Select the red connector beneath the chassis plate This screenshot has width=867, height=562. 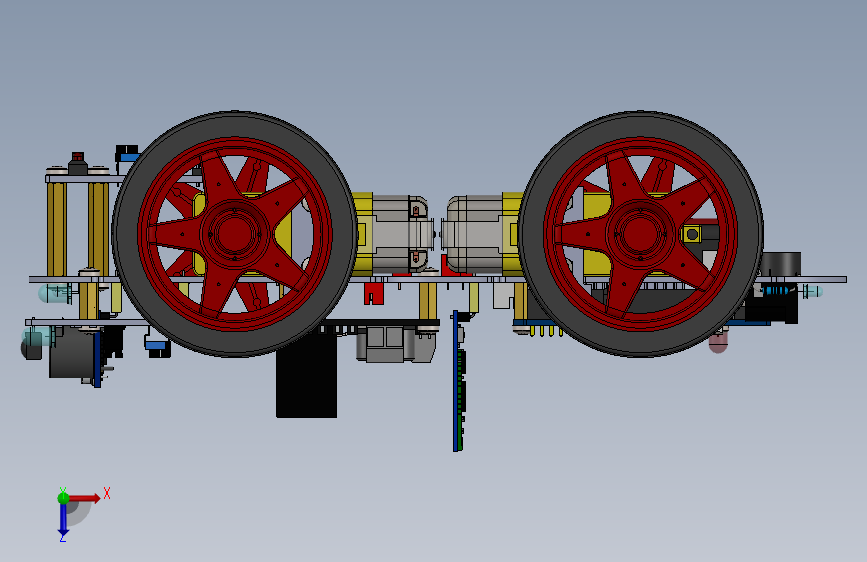tap(374, 293)
